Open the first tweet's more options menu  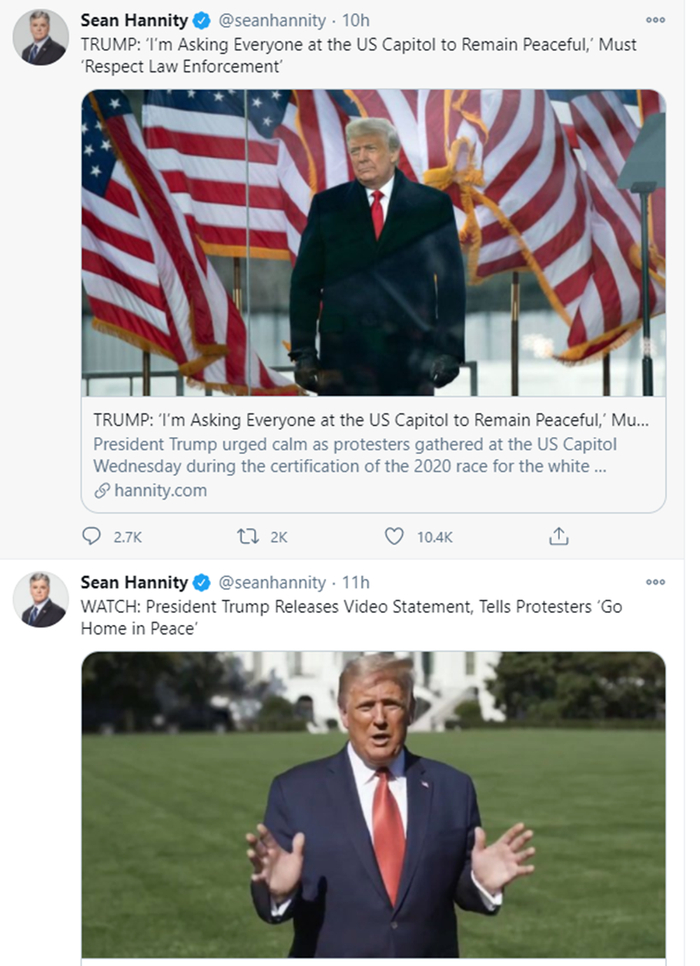coord(655,20)
